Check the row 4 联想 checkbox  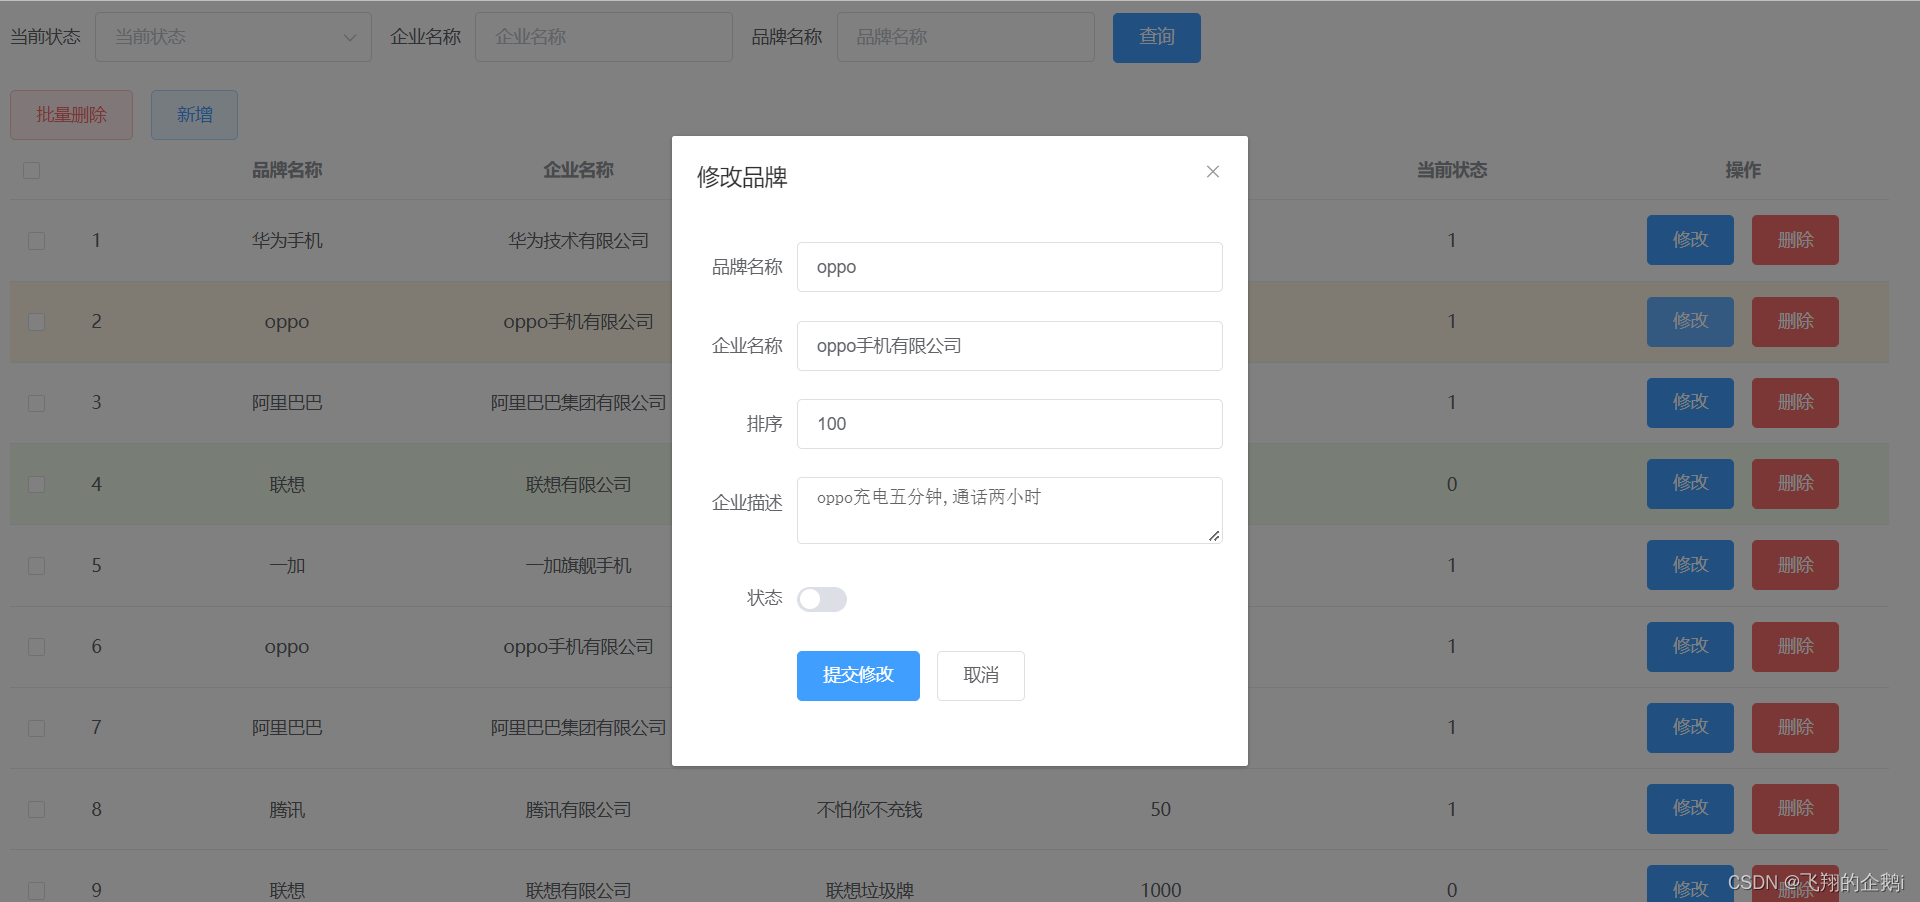[37, 485]
